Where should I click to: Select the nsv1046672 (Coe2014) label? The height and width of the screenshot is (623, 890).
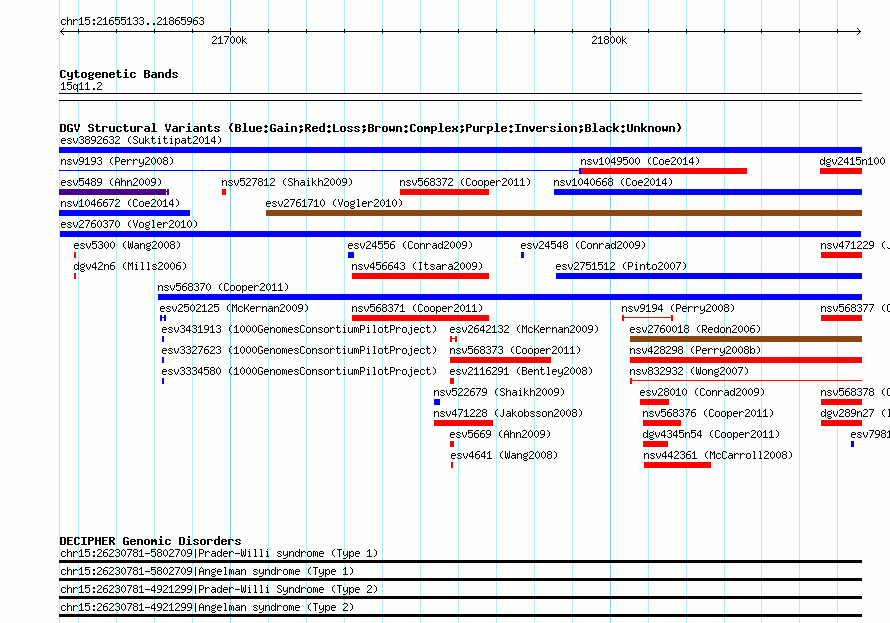point(120,203)
